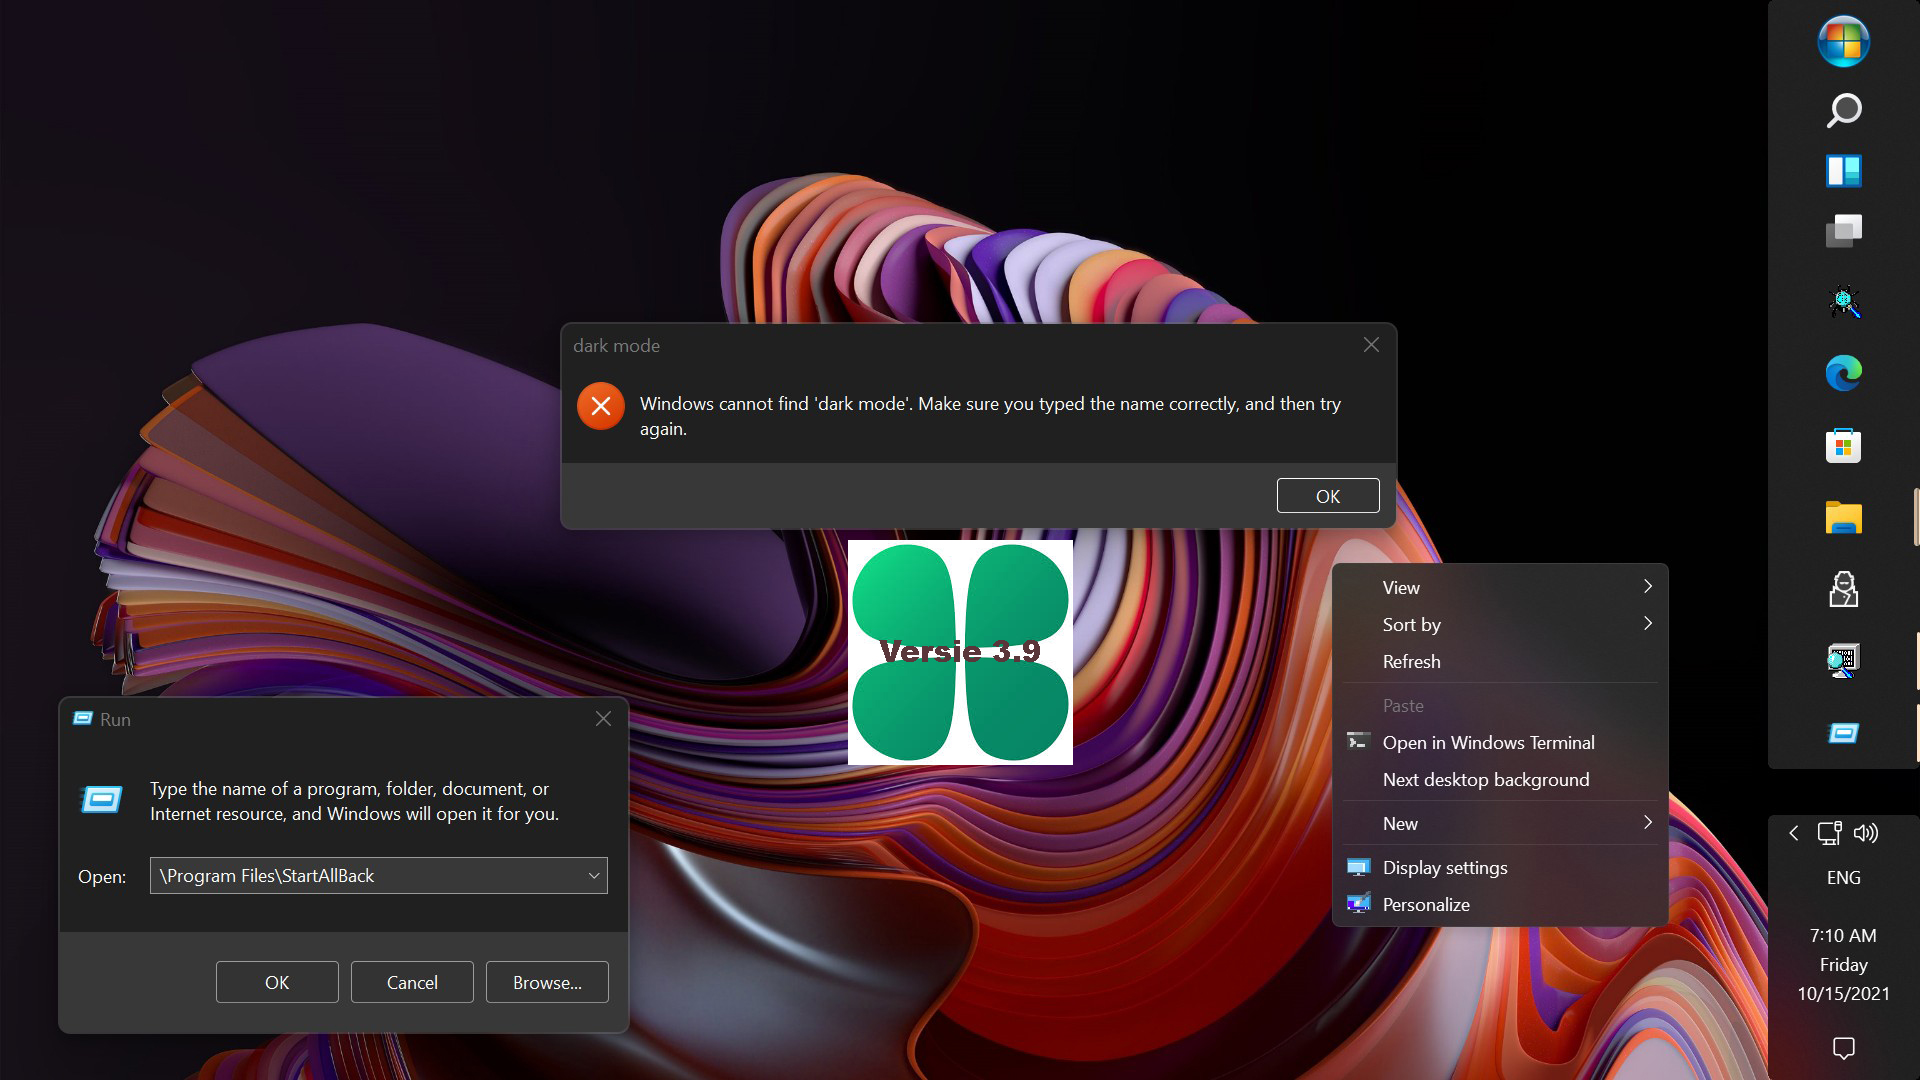Expand the View submenu arrow

pyautogui.click(x=1647, y=586)
